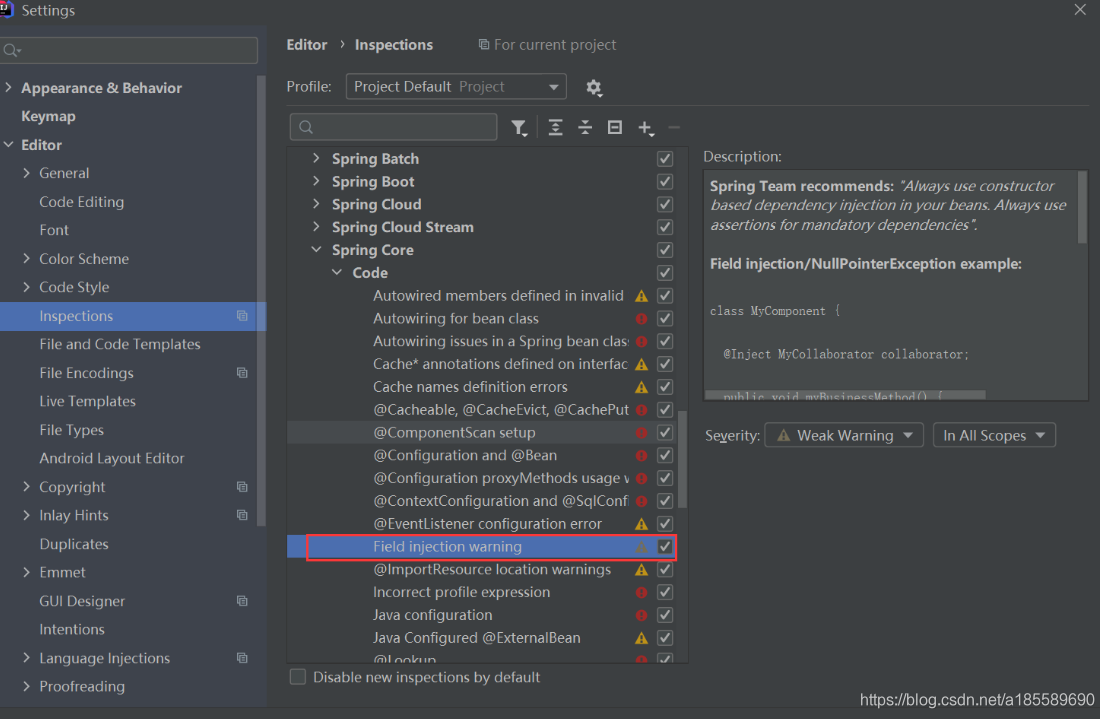
Task: Focus the settings search field at top left
Action: click(129, 50)
